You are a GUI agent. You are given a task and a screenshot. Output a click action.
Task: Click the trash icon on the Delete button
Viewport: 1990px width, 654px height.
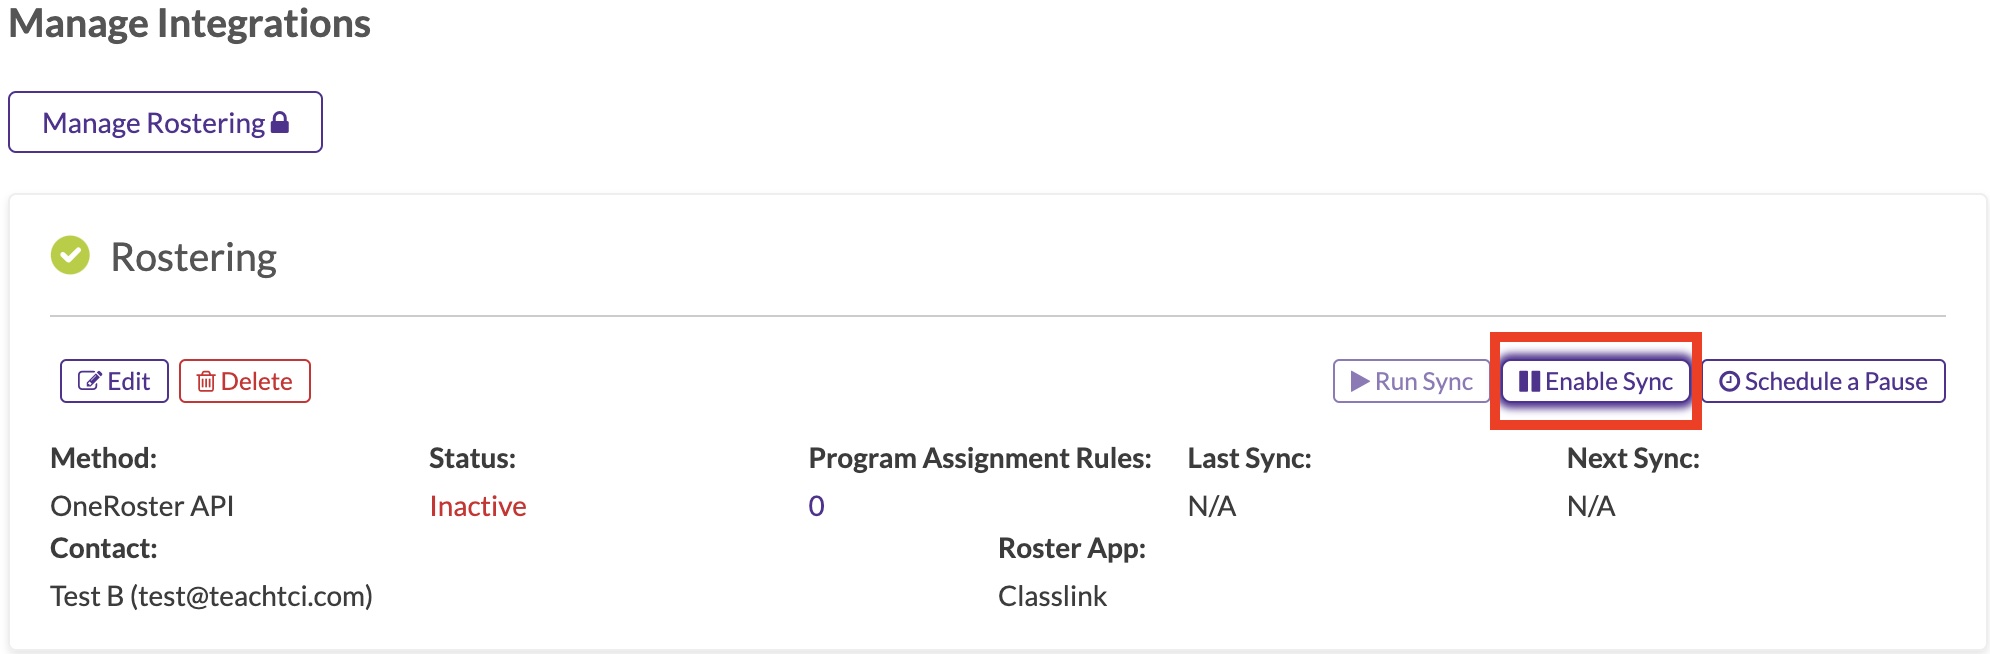tap(207, 380)
